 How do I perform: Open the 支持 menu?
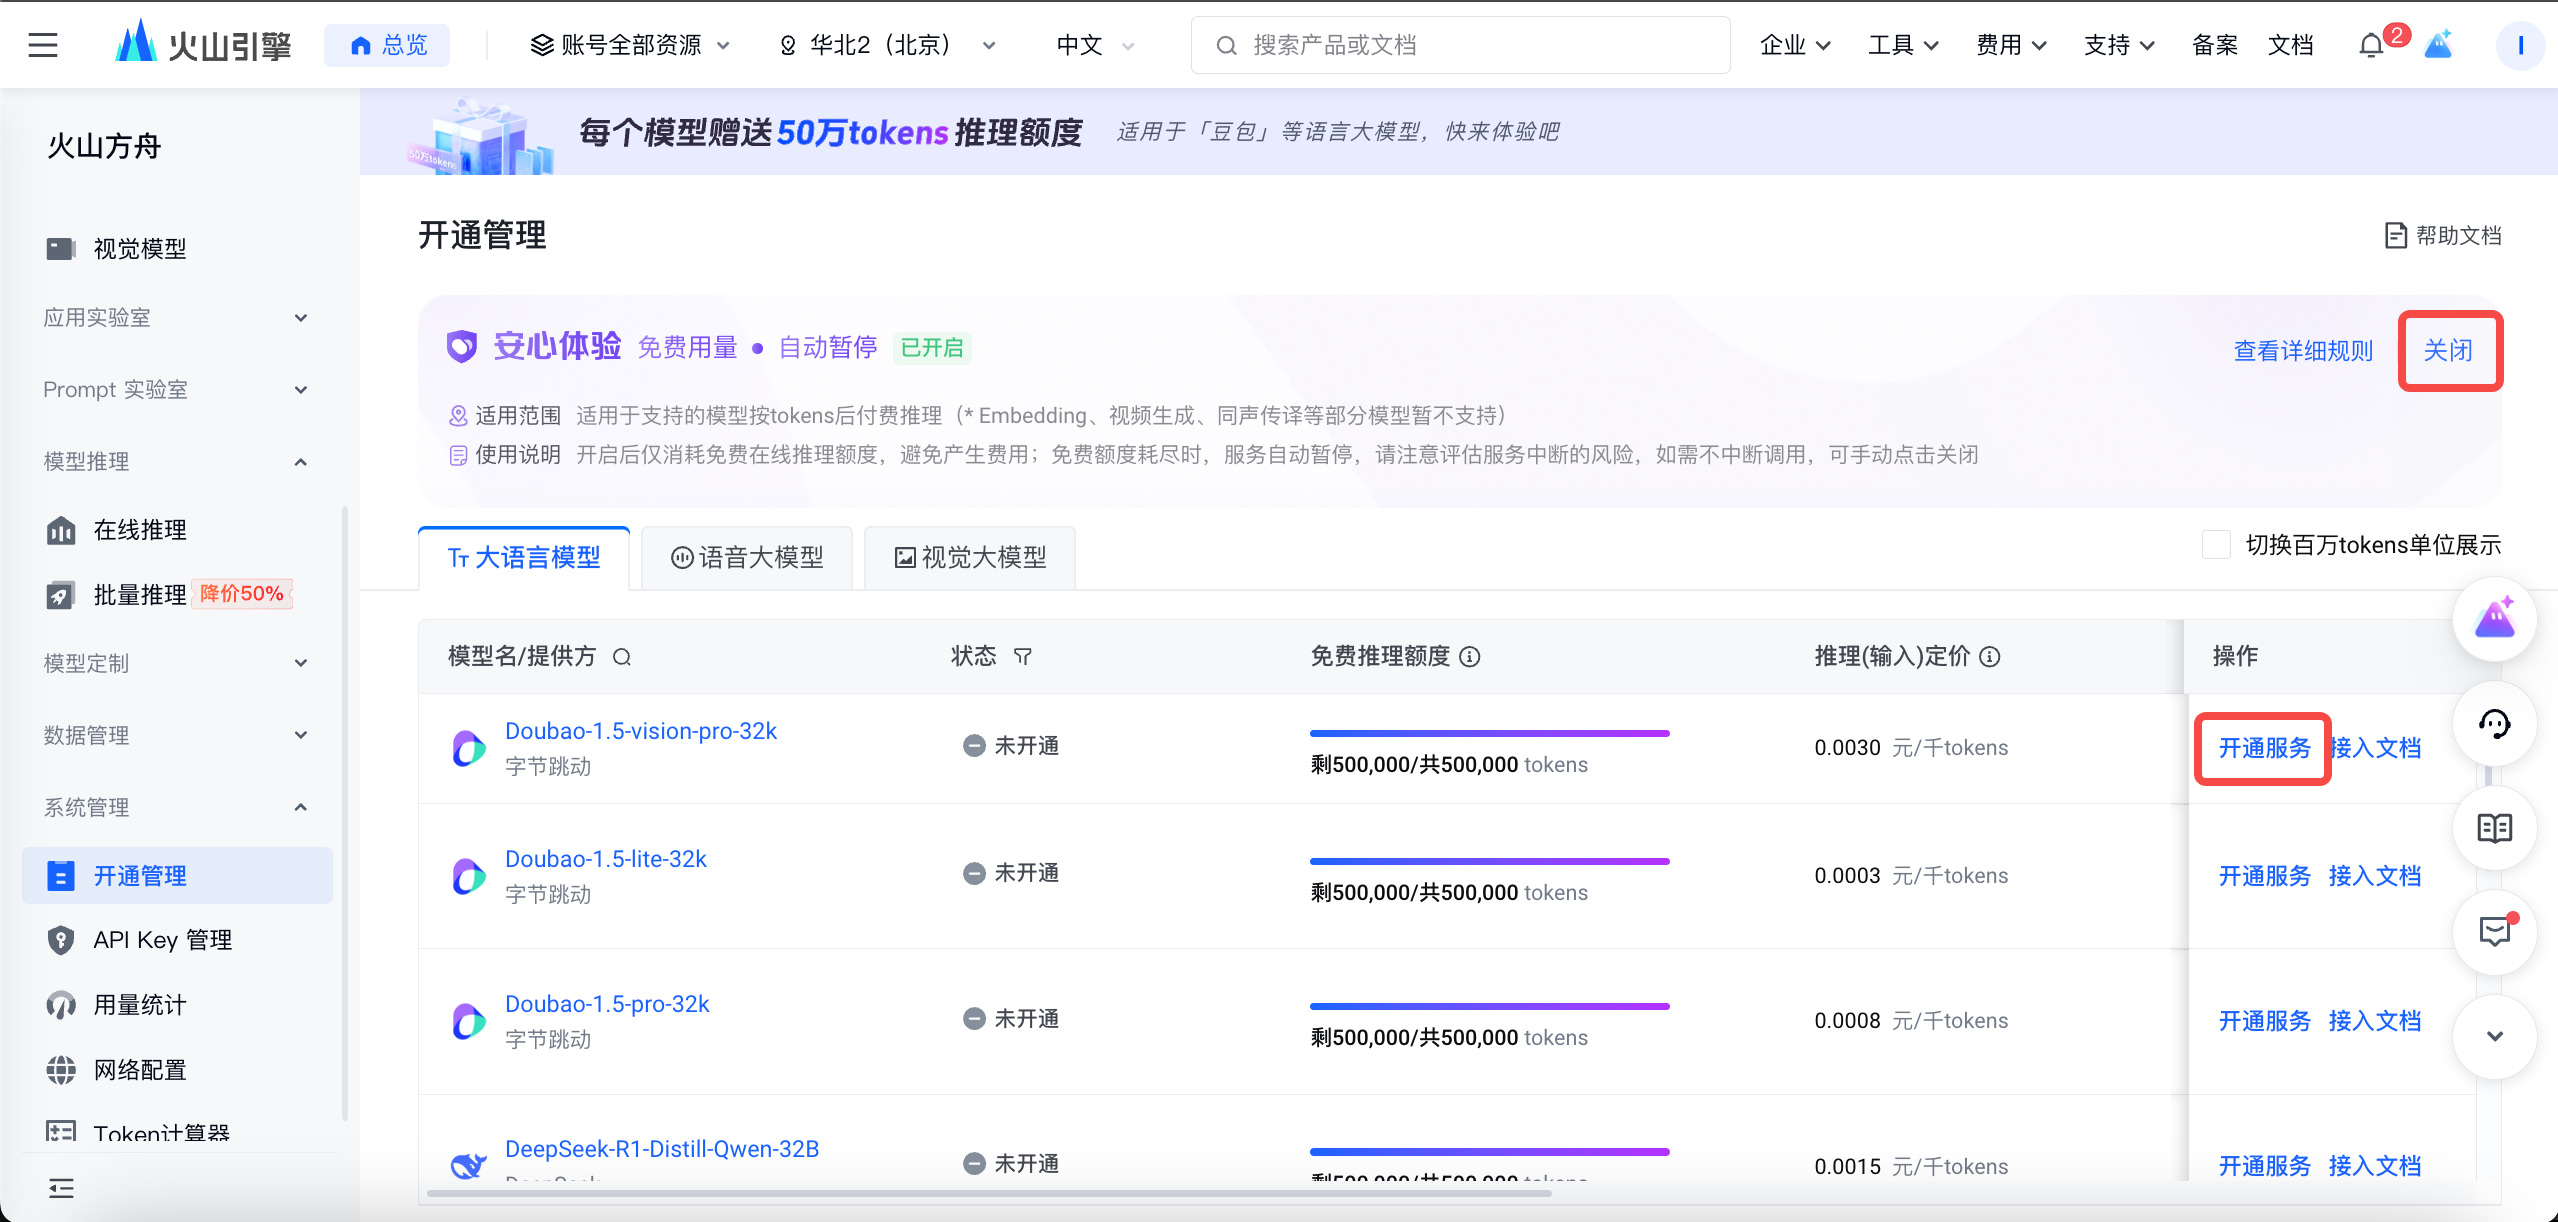click(2119, 45)
